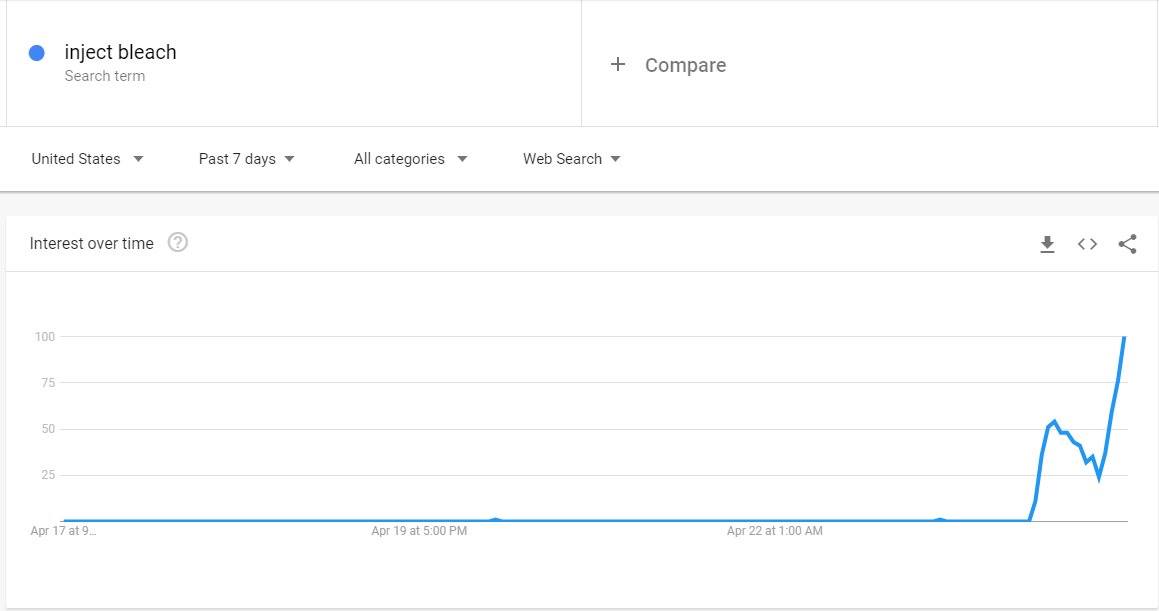The width and height of the screenshot is (1159, 611).
Task: Select the Apr 19 at 5:00 PM label
Action: click(419, 530)
